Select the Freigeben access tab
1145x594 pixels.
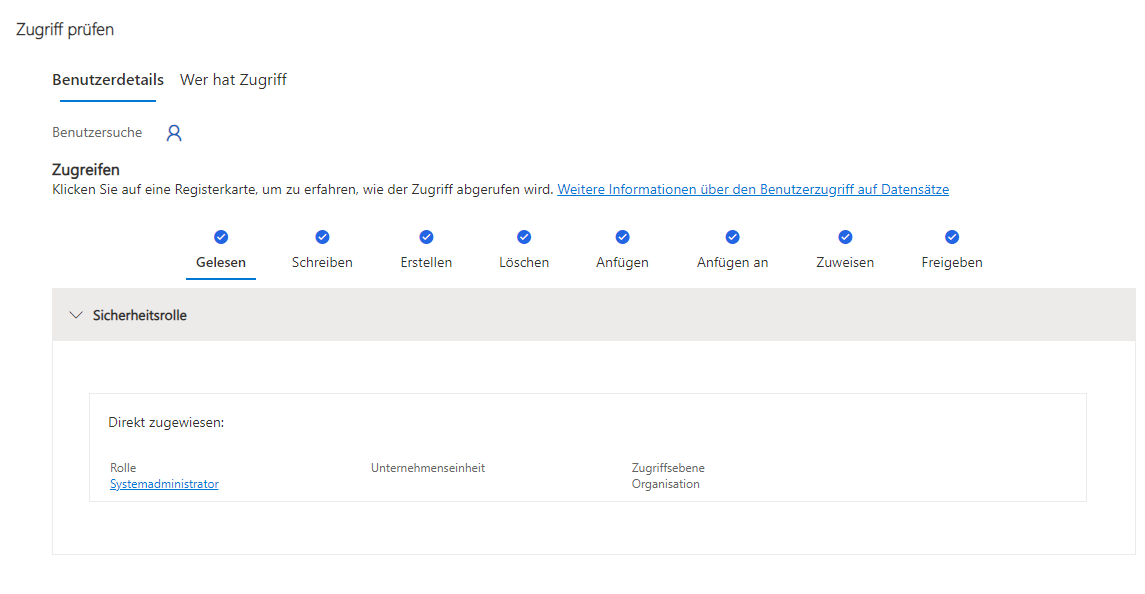[952, 262]
